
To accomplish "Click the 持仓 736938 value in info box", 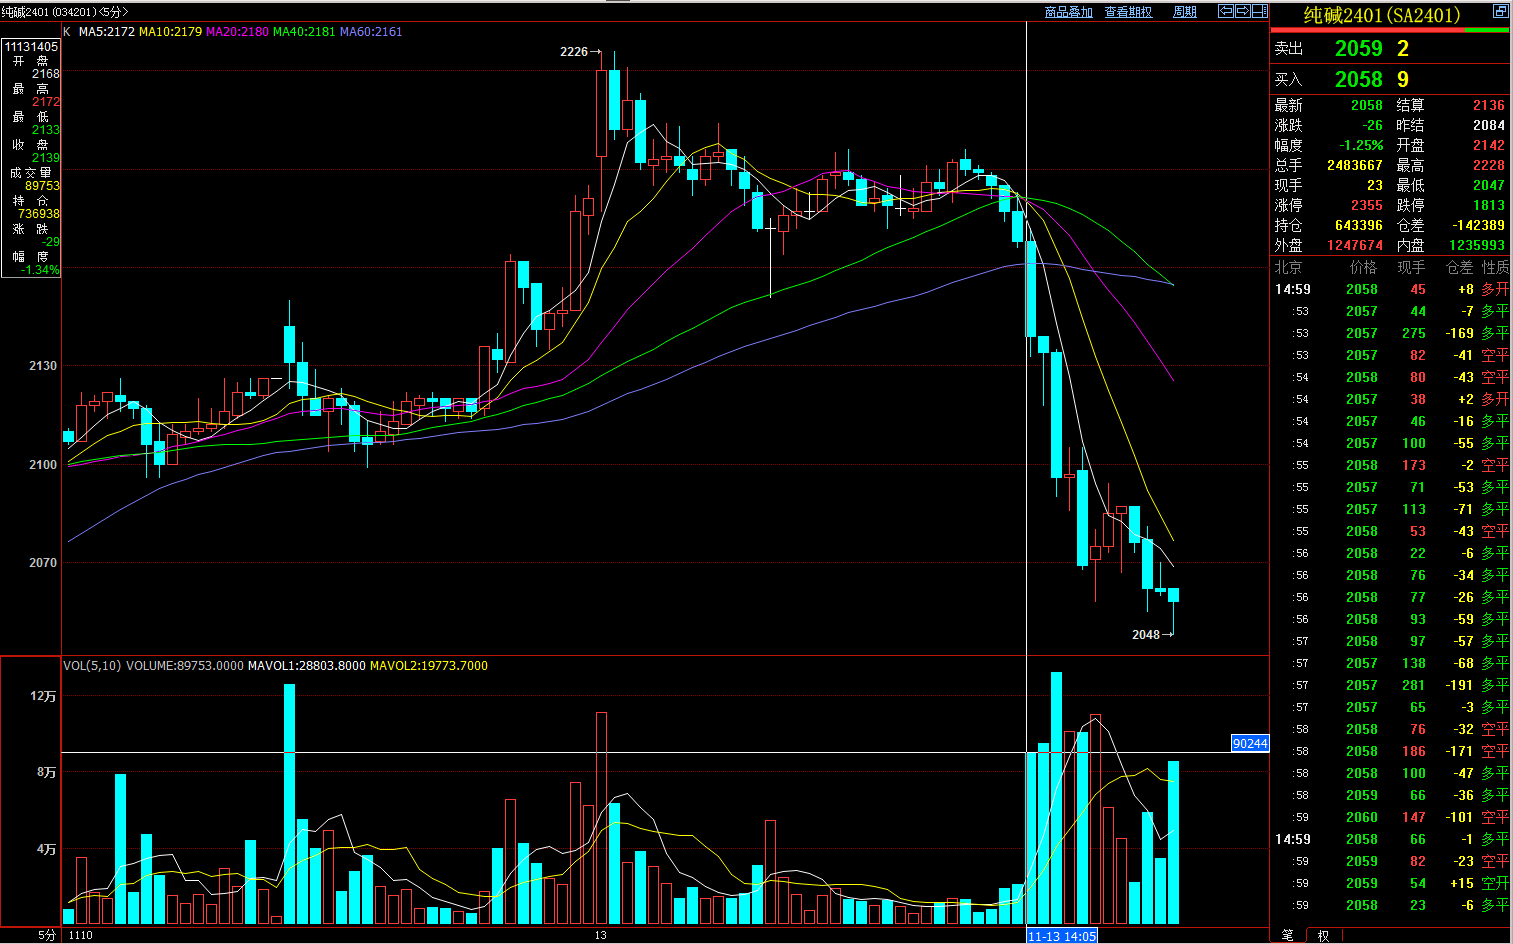I will [39, 214].
